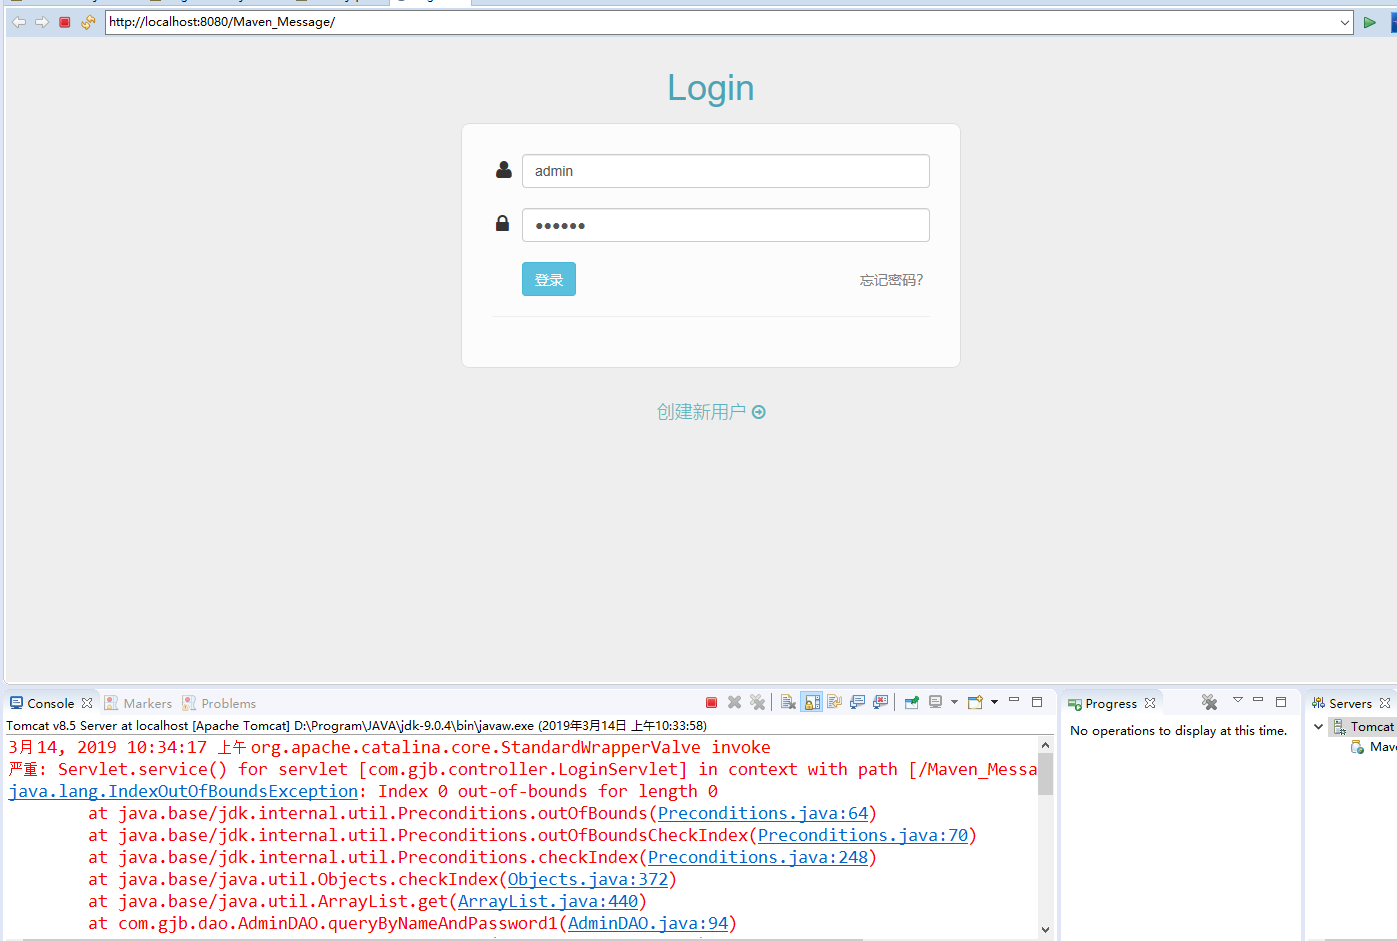The height and width of the screenshot is (941, 1397).
Task: Close the Servers view tab
Action: pos(1385,703)
